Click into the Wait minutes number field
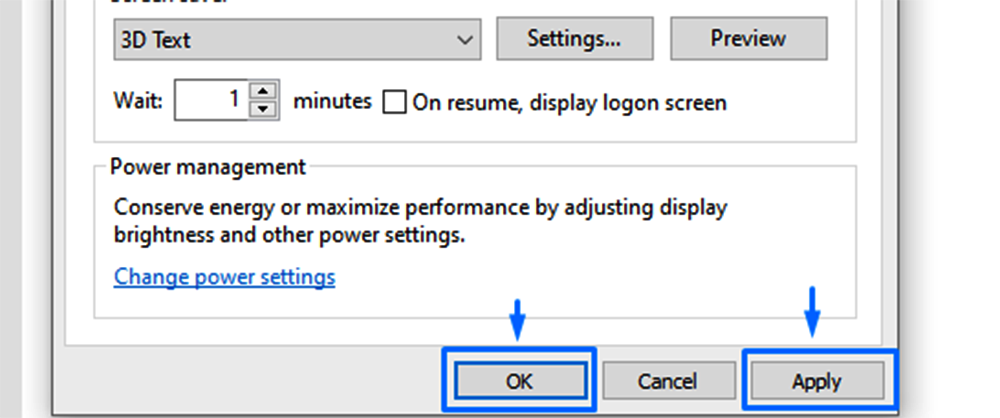Screen dimensions: 1000x418 pos(211,101)
